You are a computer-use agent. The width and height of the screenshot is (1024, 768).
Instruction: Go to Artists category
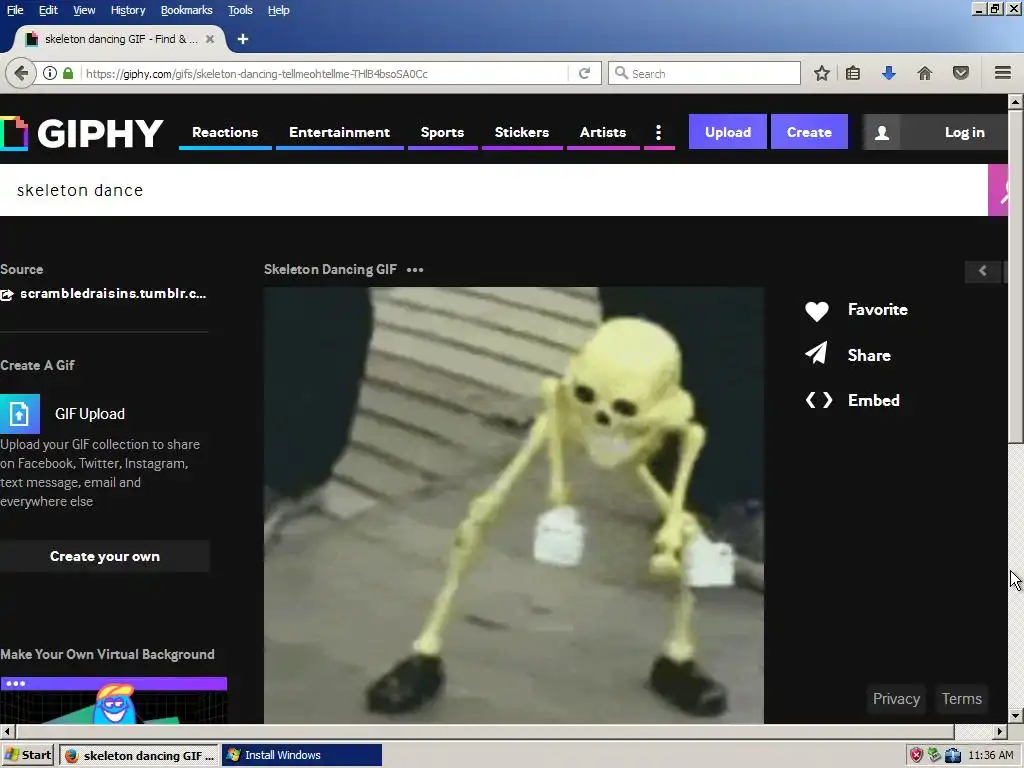click(603, 133)
